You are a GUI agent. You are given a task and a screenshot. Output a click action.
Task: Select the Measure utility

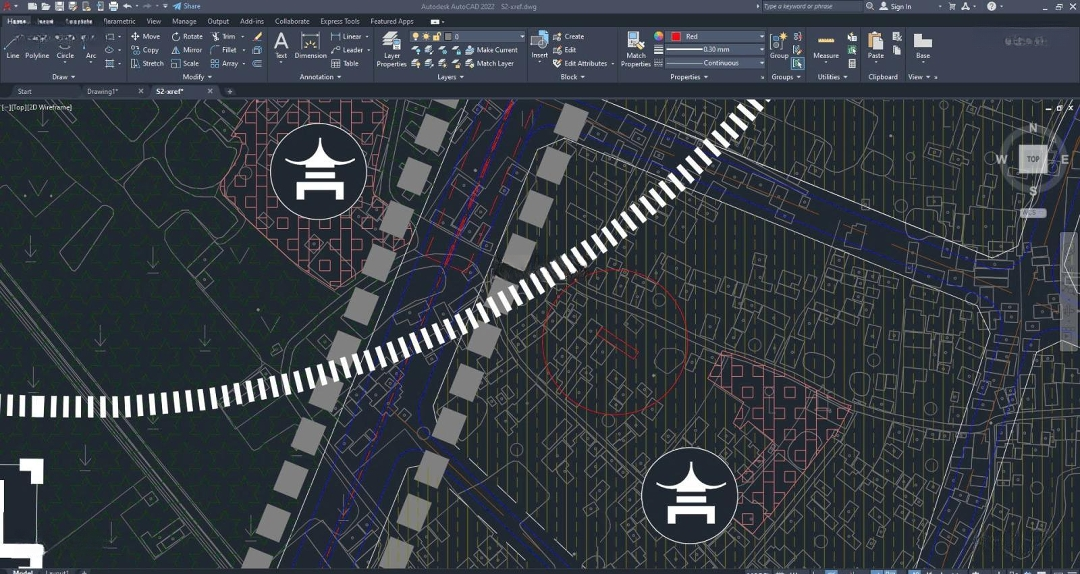(826, 45)
